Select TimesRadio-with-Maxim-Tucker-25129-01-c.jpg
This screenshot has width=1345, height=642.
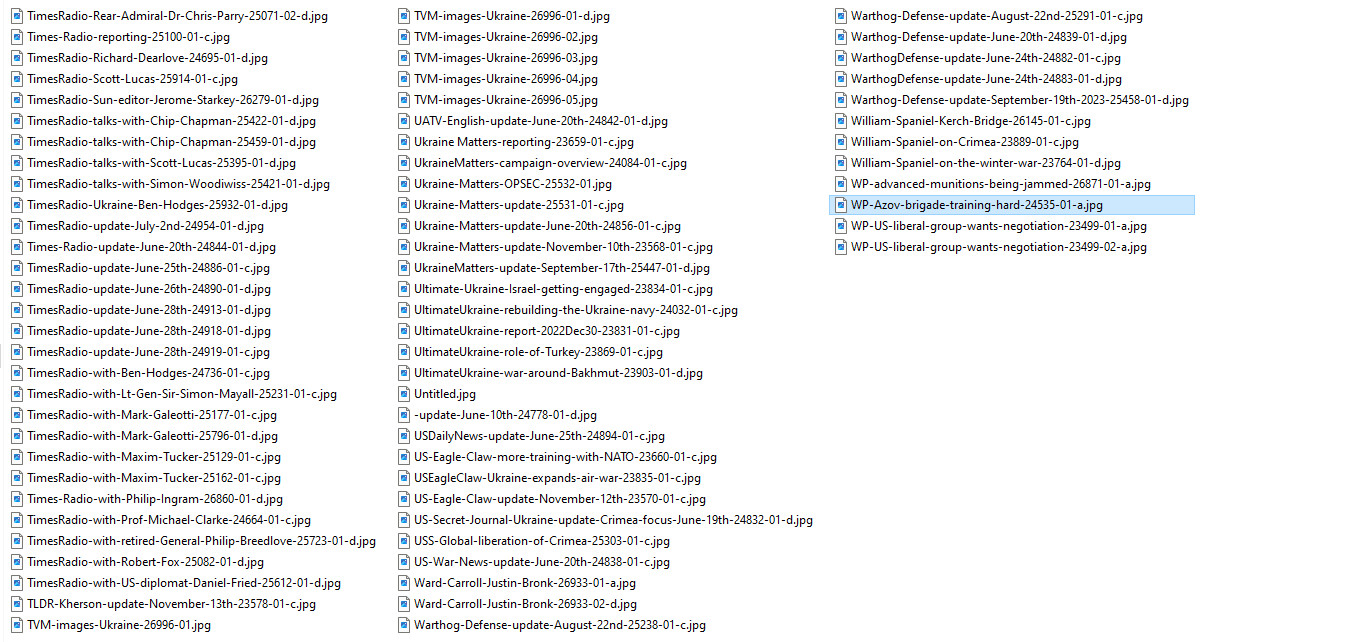tap(154, 457)
